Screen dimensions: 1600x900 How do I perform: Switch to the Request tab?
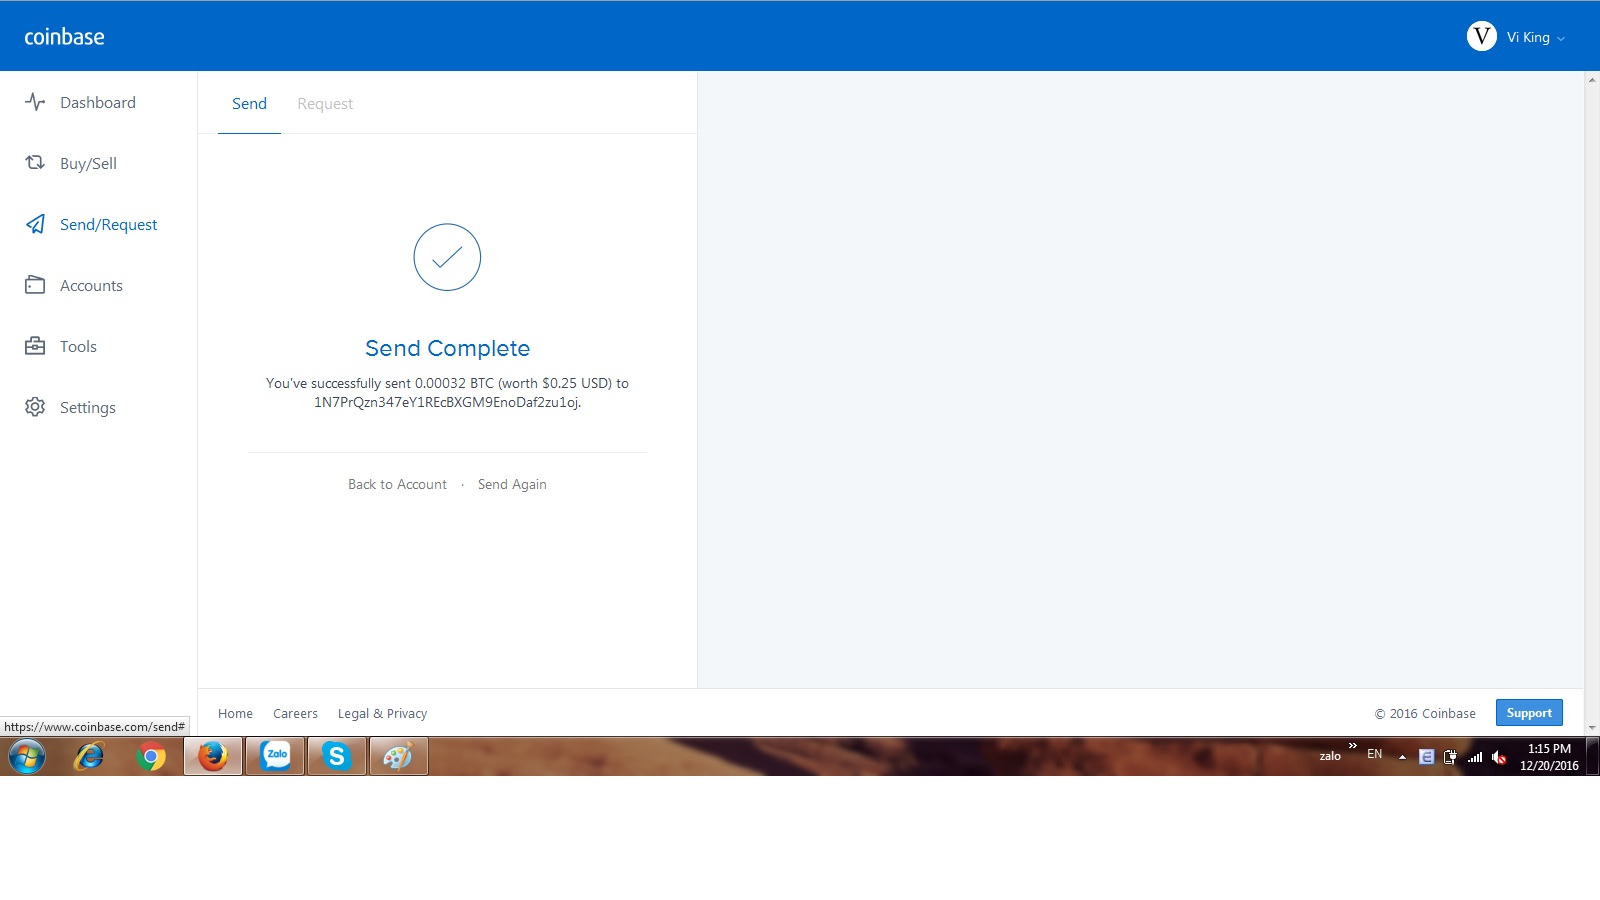click(x=325, y=103)
